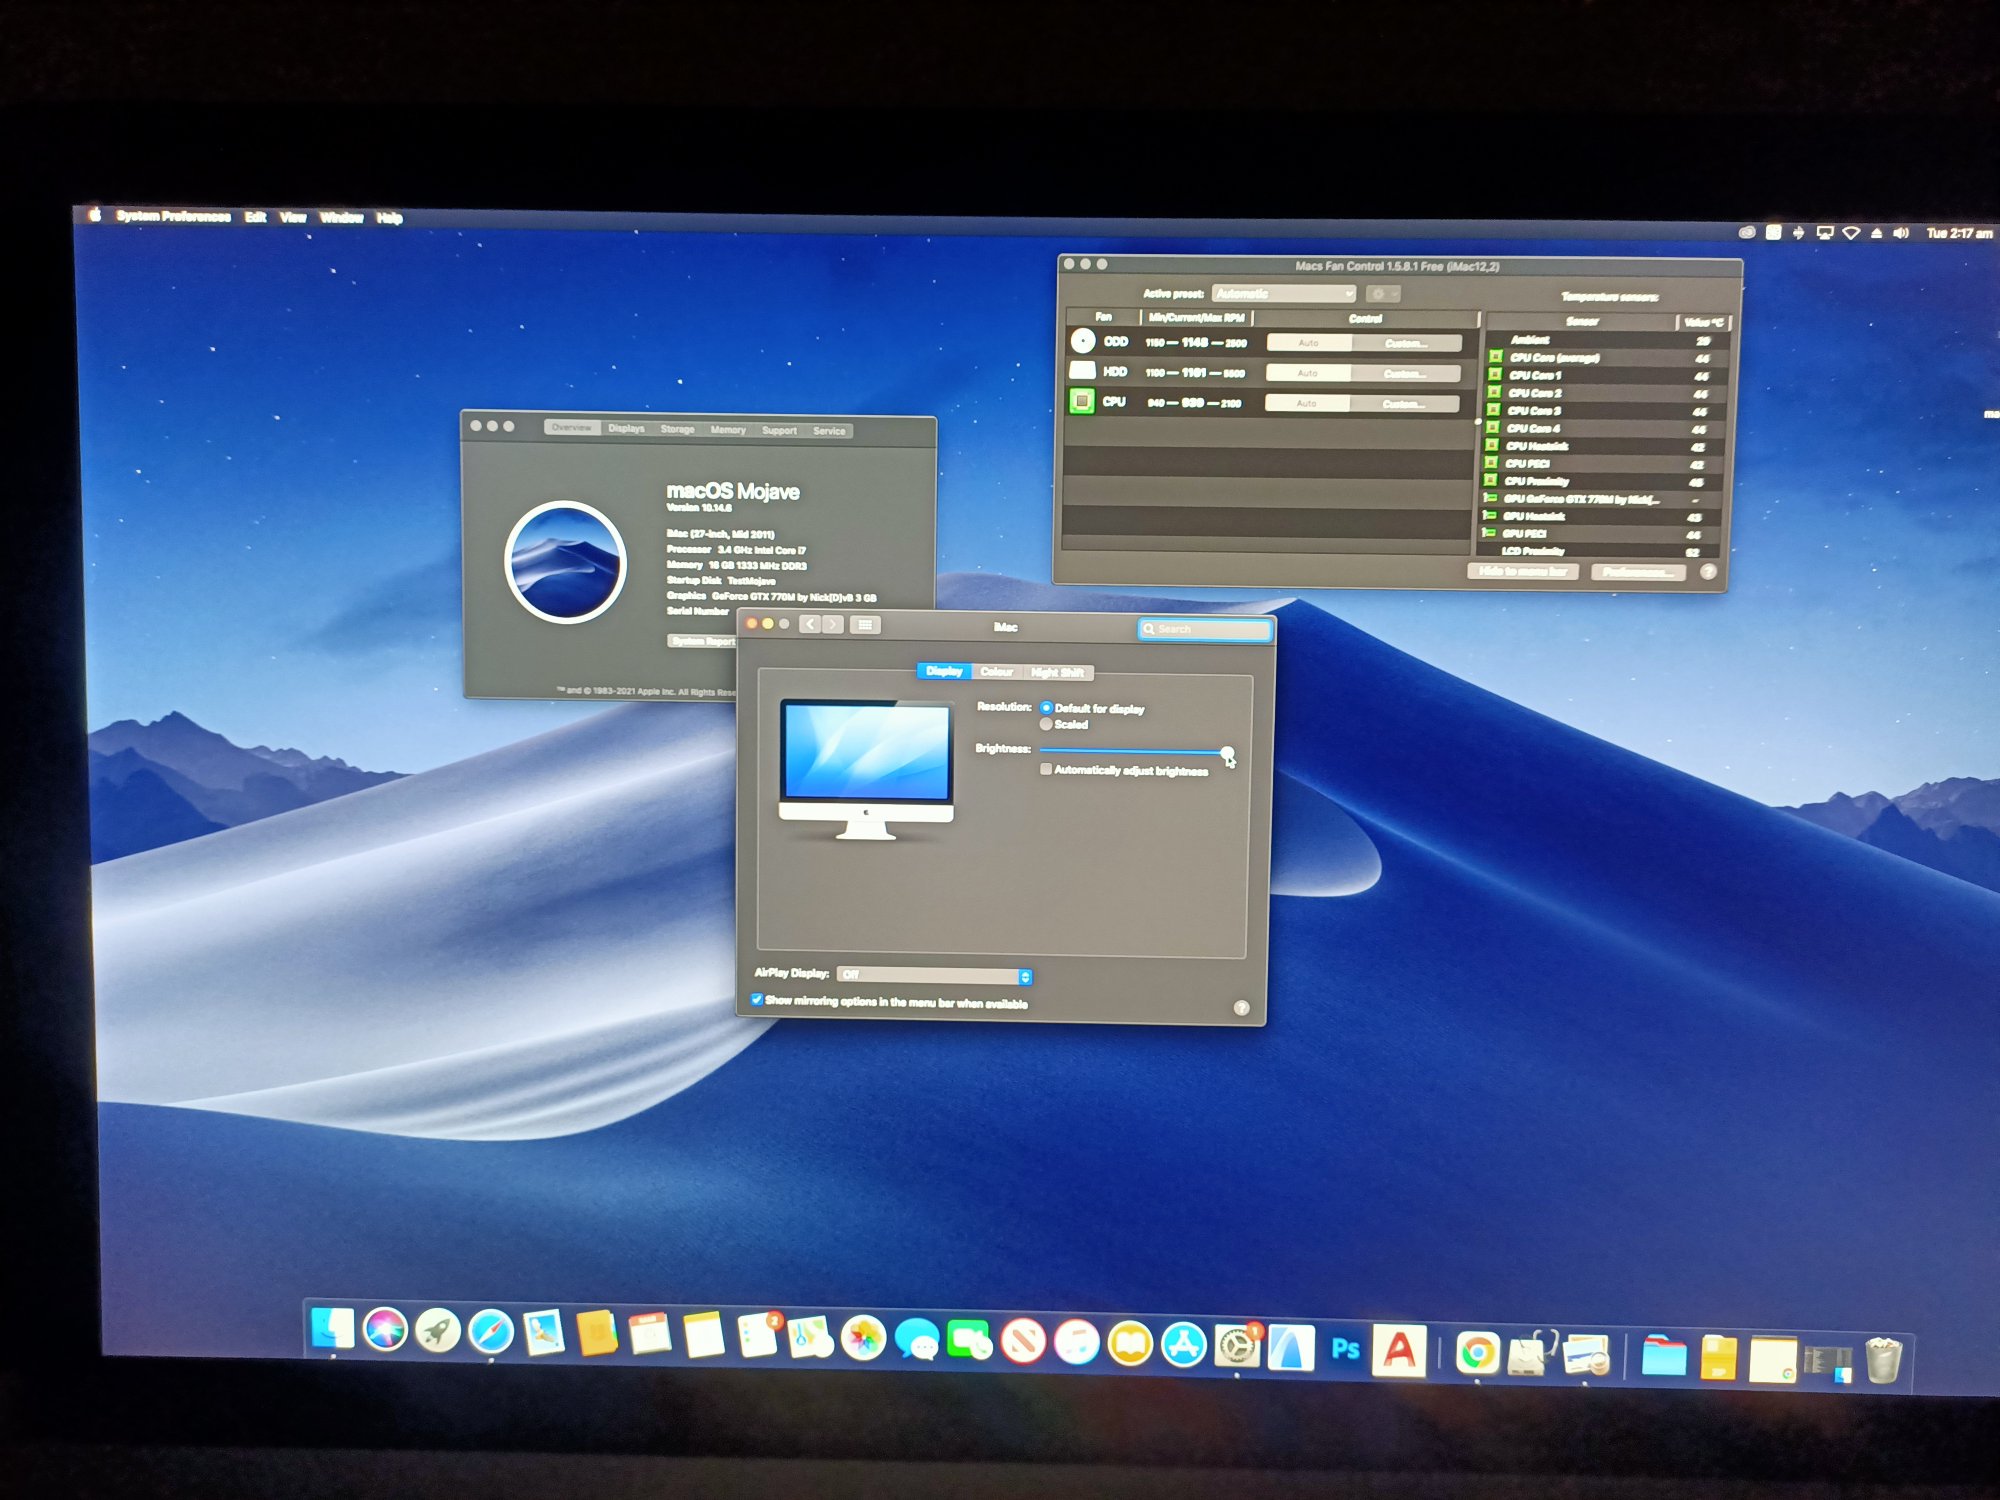The width and height of the screenshot is (2000, 1500).
Task: Open Siri from the Dock
Action: point(385,1330)
